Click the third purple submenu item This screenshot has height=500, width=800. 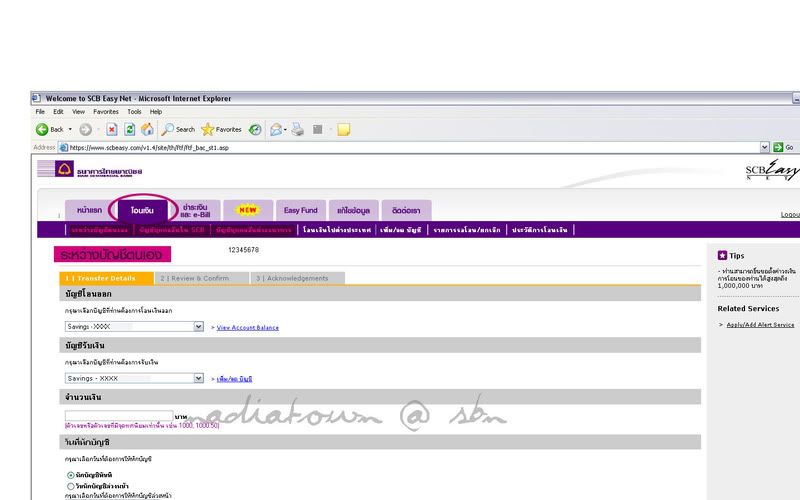(x=254, y=230)
